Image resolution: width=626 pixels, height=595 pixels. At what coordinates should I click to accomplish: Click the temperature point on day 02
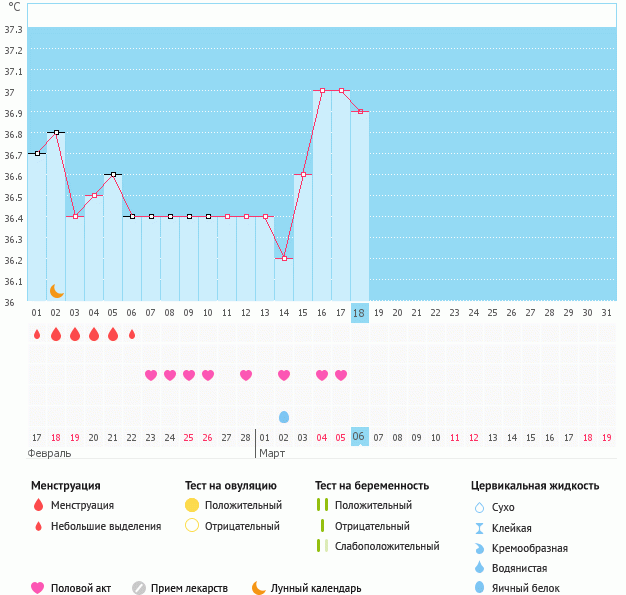(x=56, y=132)
